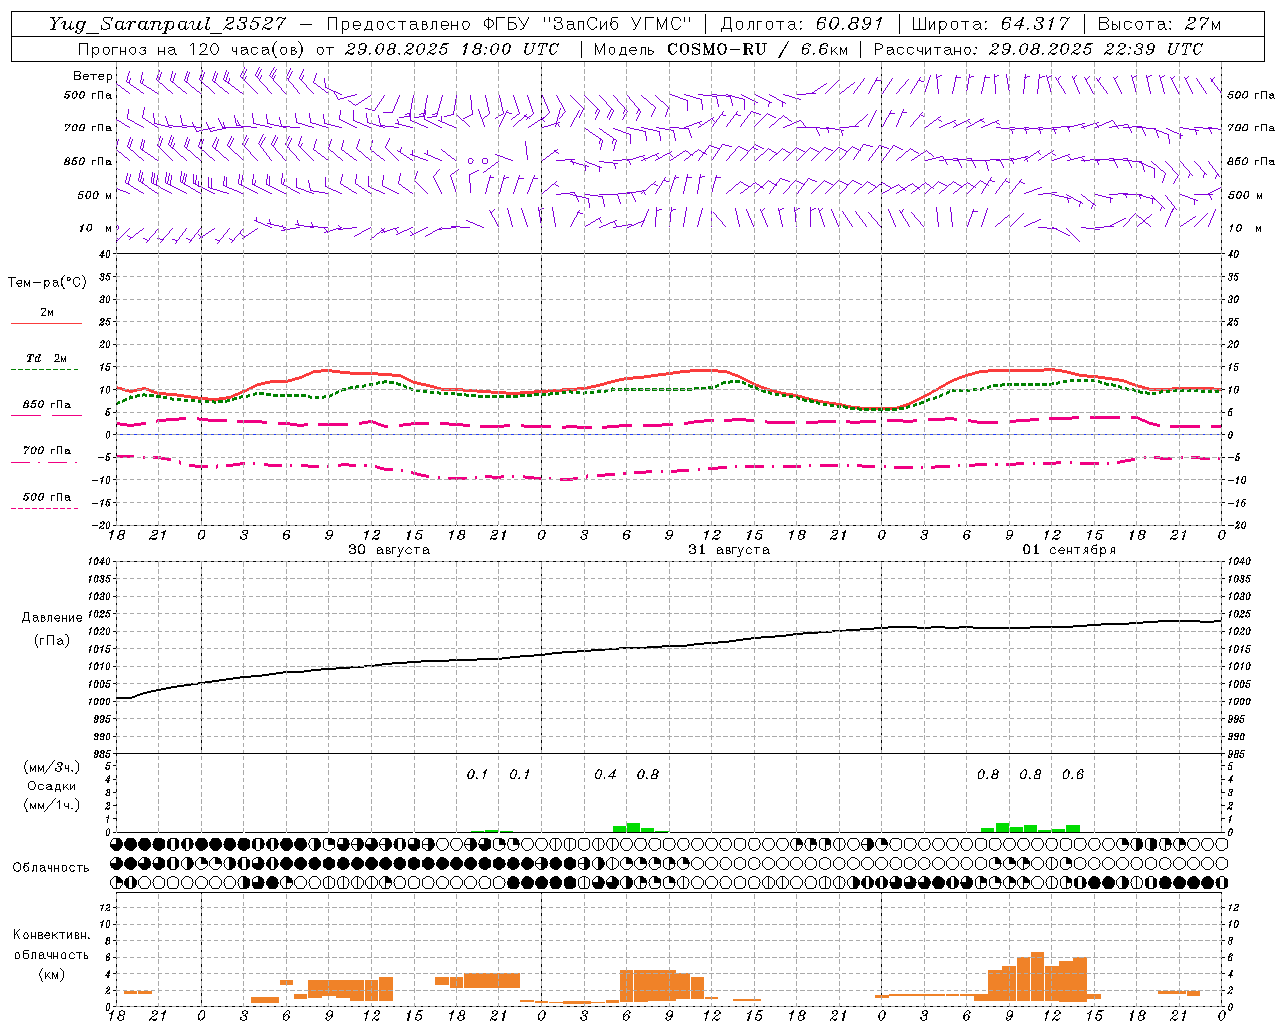The image size is (1280, 1024).
Task: Click the station title Yug_Saranpaul_23527
Action: pyautogui.click(x=167, y=24)
